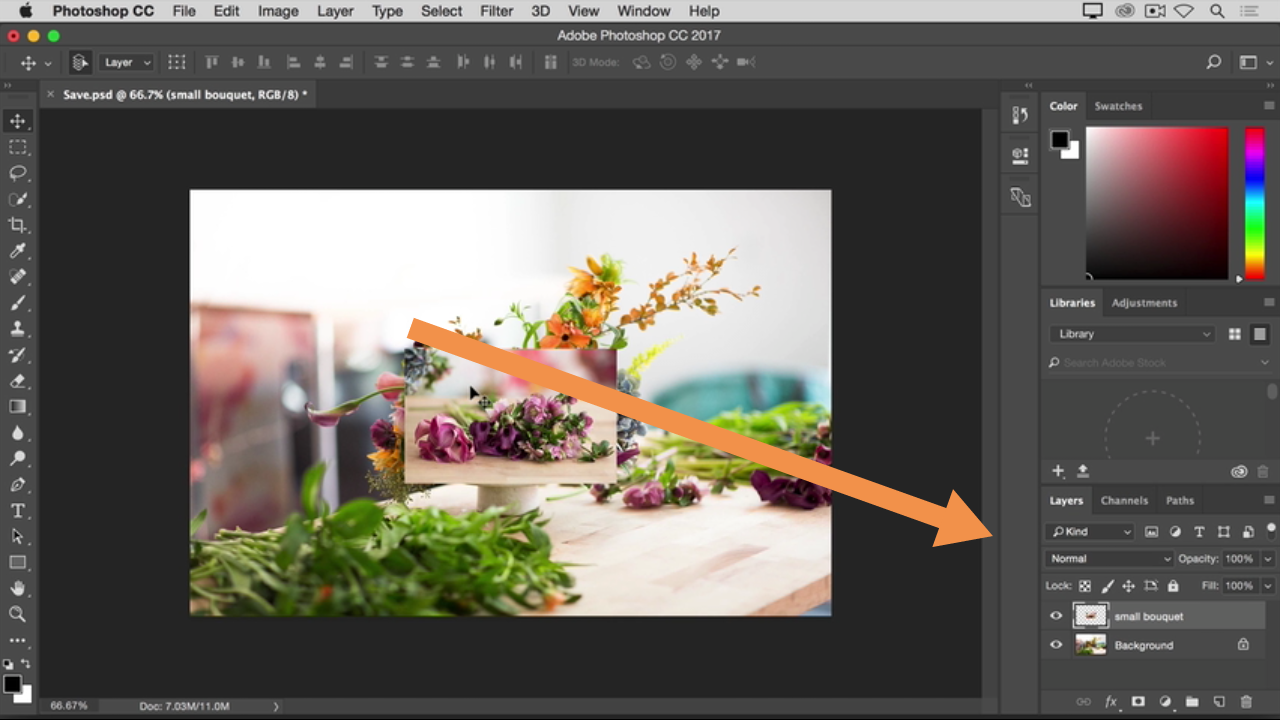The width and height of the screenshot is (1280, 720).
Task: Create a new layer using bottom icon
Action: 1219,702
